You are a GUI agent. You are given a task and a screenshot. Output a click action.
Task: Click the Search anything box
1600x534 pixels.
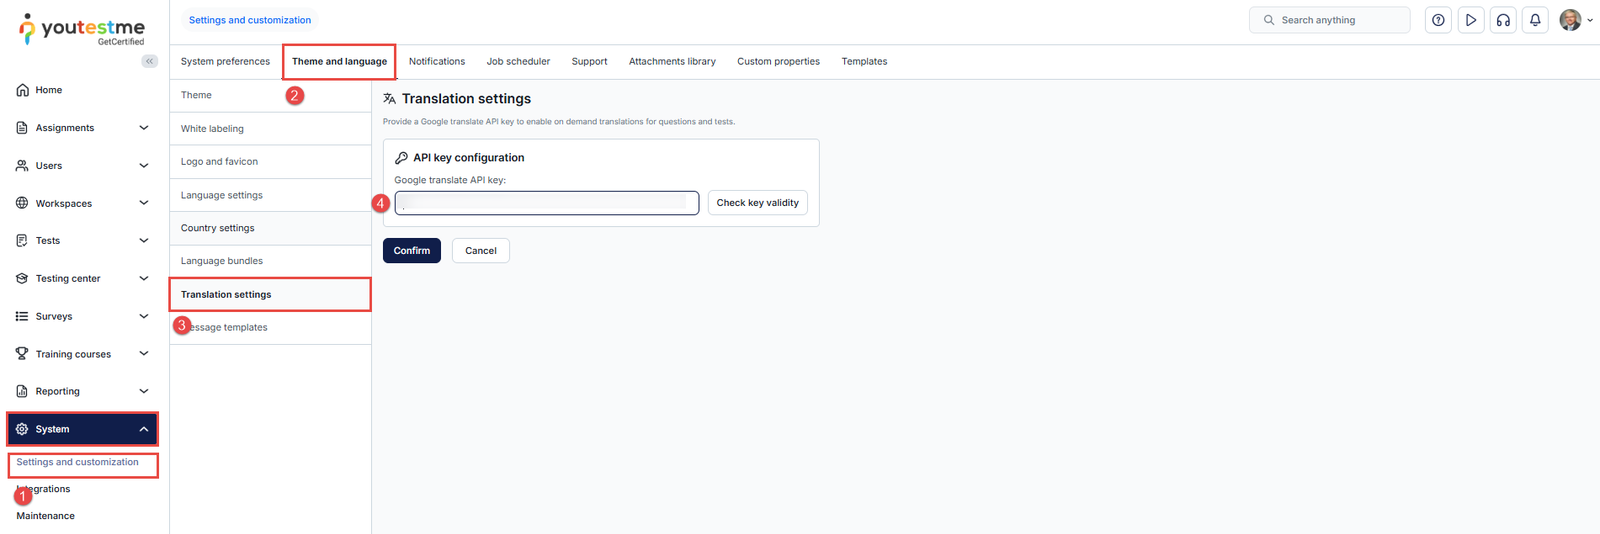tap(1330, 20)
